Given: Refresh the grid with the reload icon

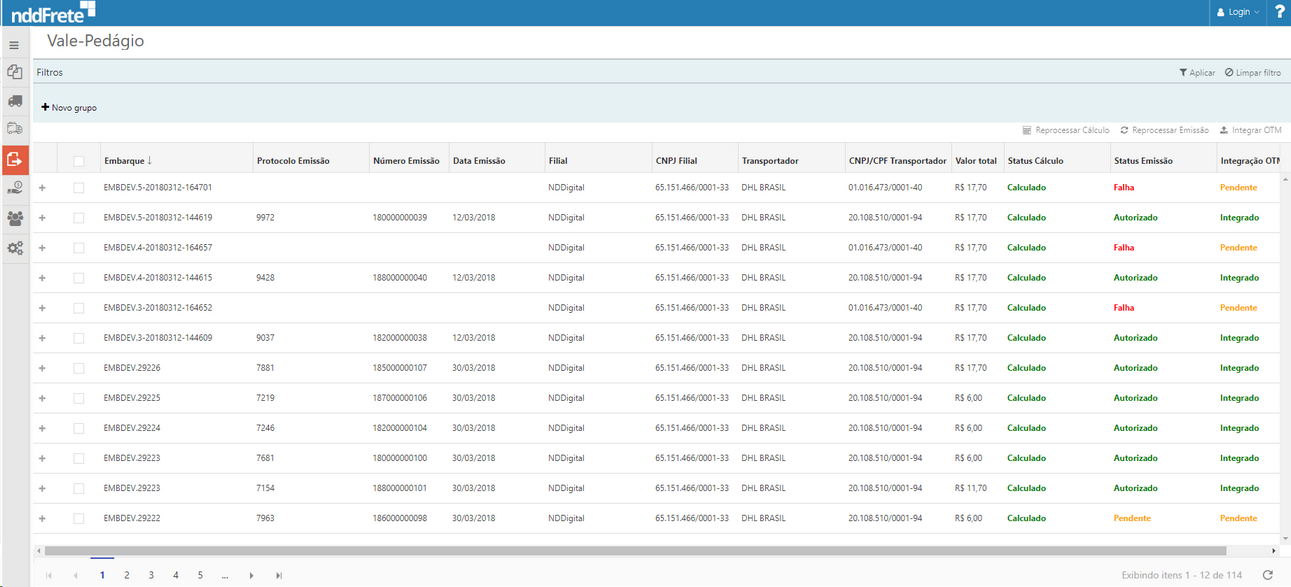Looking at the screenshot, I should [x=1268, y=575].
